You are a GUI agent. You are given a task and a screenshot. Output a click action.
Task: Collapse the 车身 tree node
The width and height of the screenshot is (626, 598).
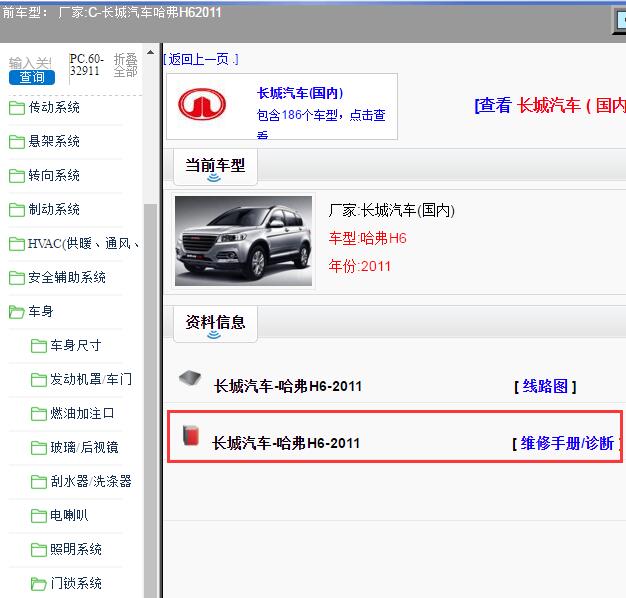point(41,311)
